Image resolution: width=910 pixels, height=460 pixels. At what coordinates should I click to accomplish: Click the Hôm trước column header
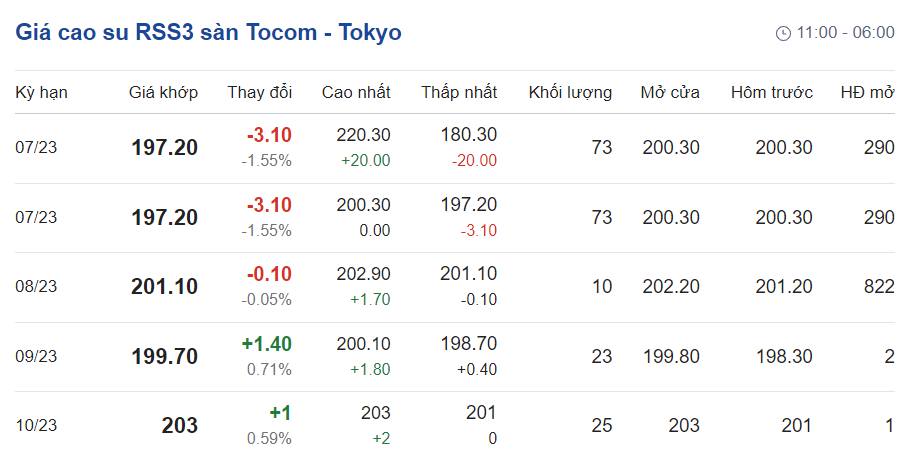tap(771, 92)
